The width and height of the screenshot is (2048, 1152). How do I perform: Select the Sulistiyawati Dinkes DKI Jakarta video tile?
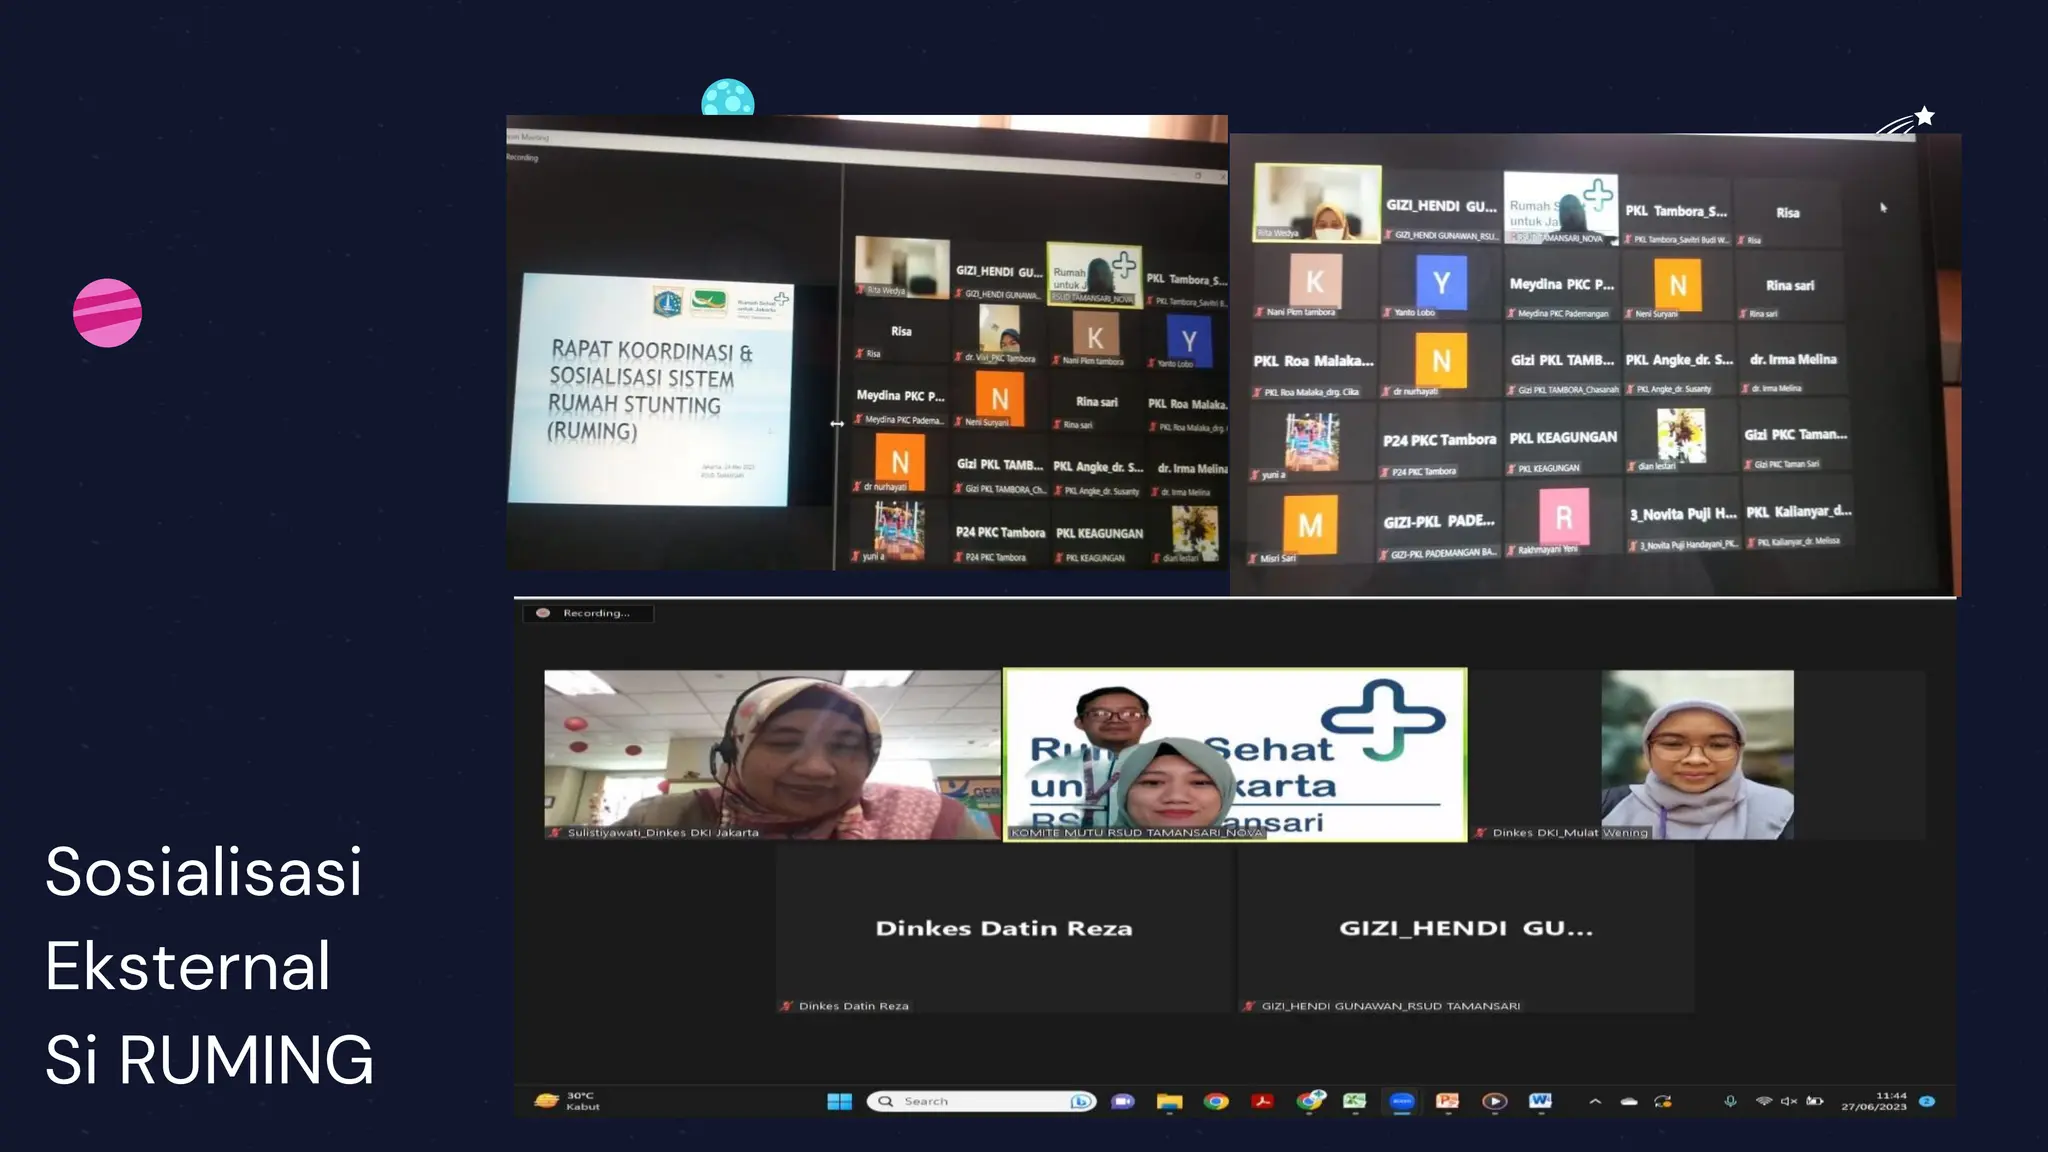771,754
